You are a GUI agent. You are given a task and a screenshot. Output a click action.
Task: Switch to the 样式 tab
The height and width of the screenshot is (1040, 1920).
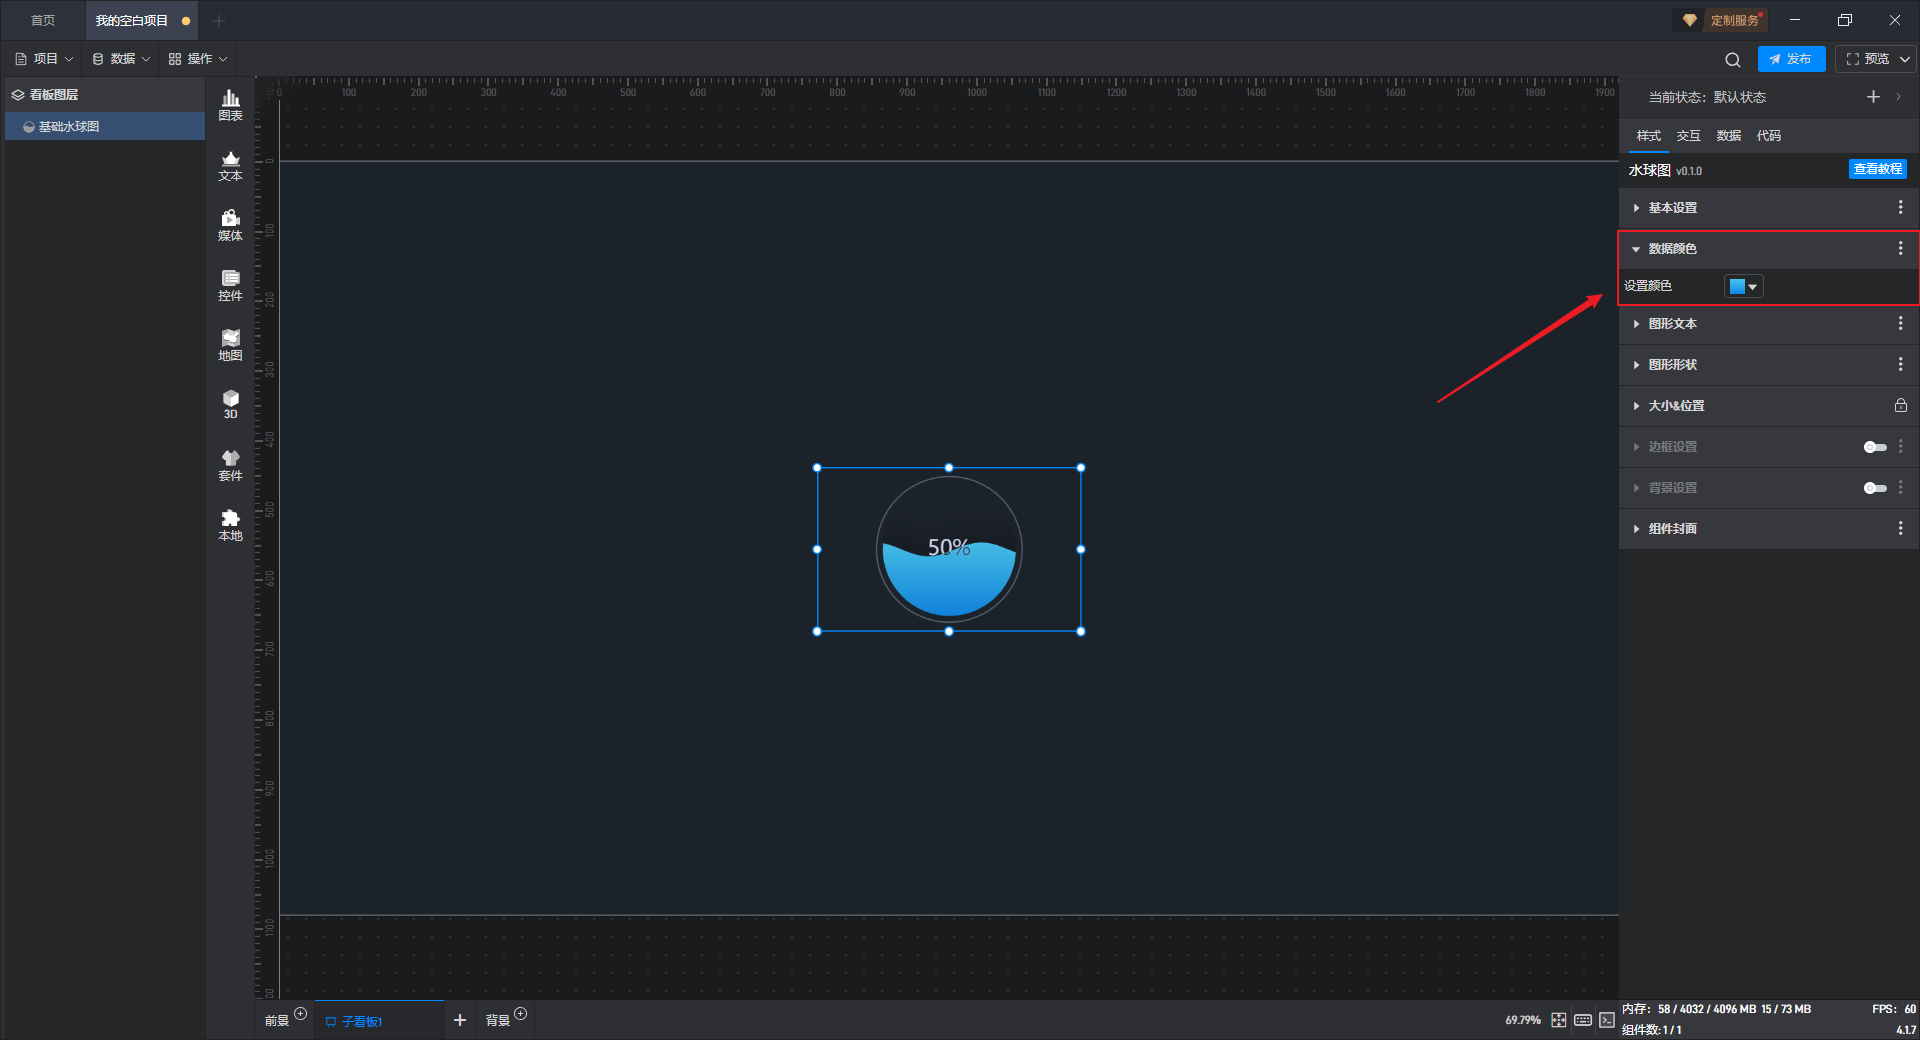[1648, 136]
